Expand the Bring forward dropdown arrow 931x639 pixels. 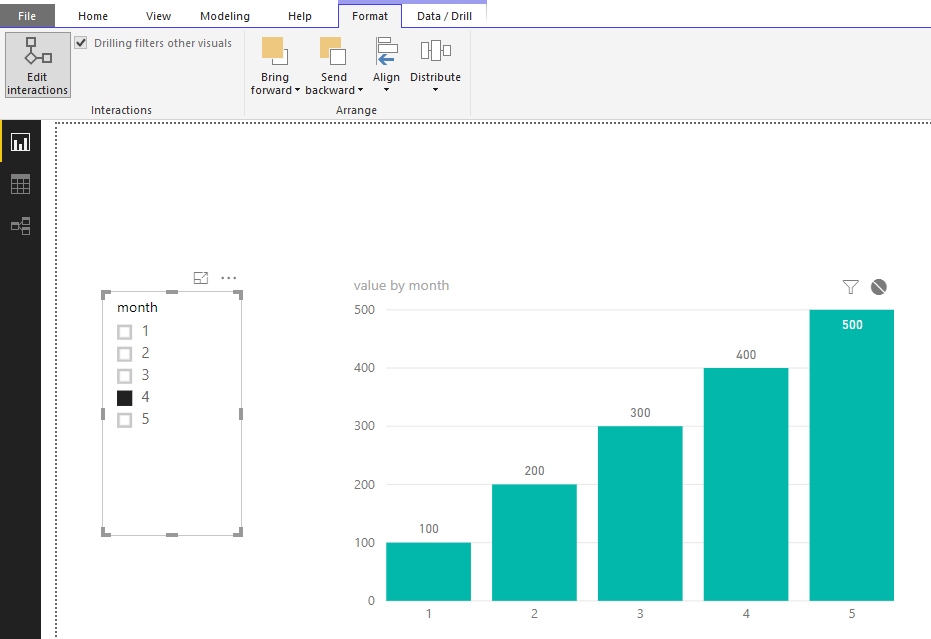(x=297, y=90)
